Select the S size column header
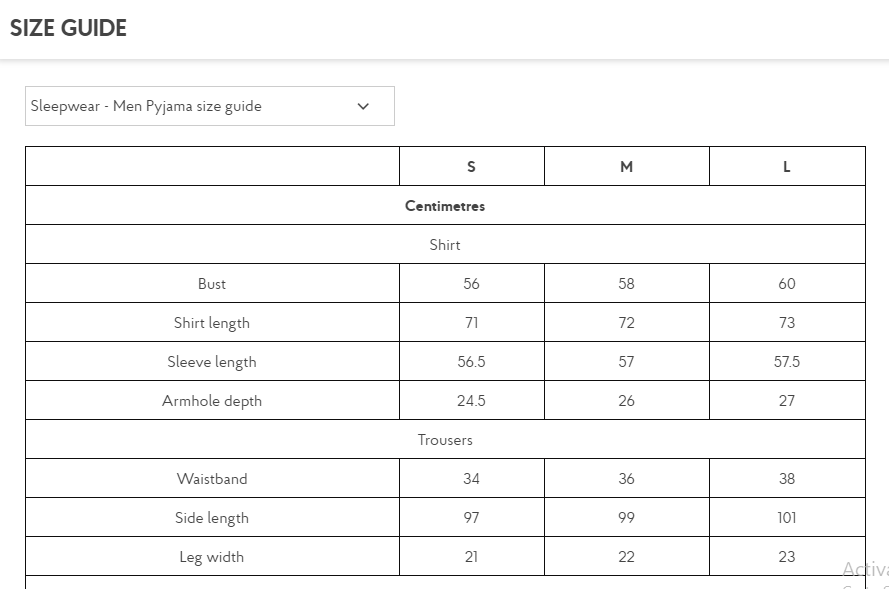The width and height of the screenshot is (889, 589). [x=471, y=167]
